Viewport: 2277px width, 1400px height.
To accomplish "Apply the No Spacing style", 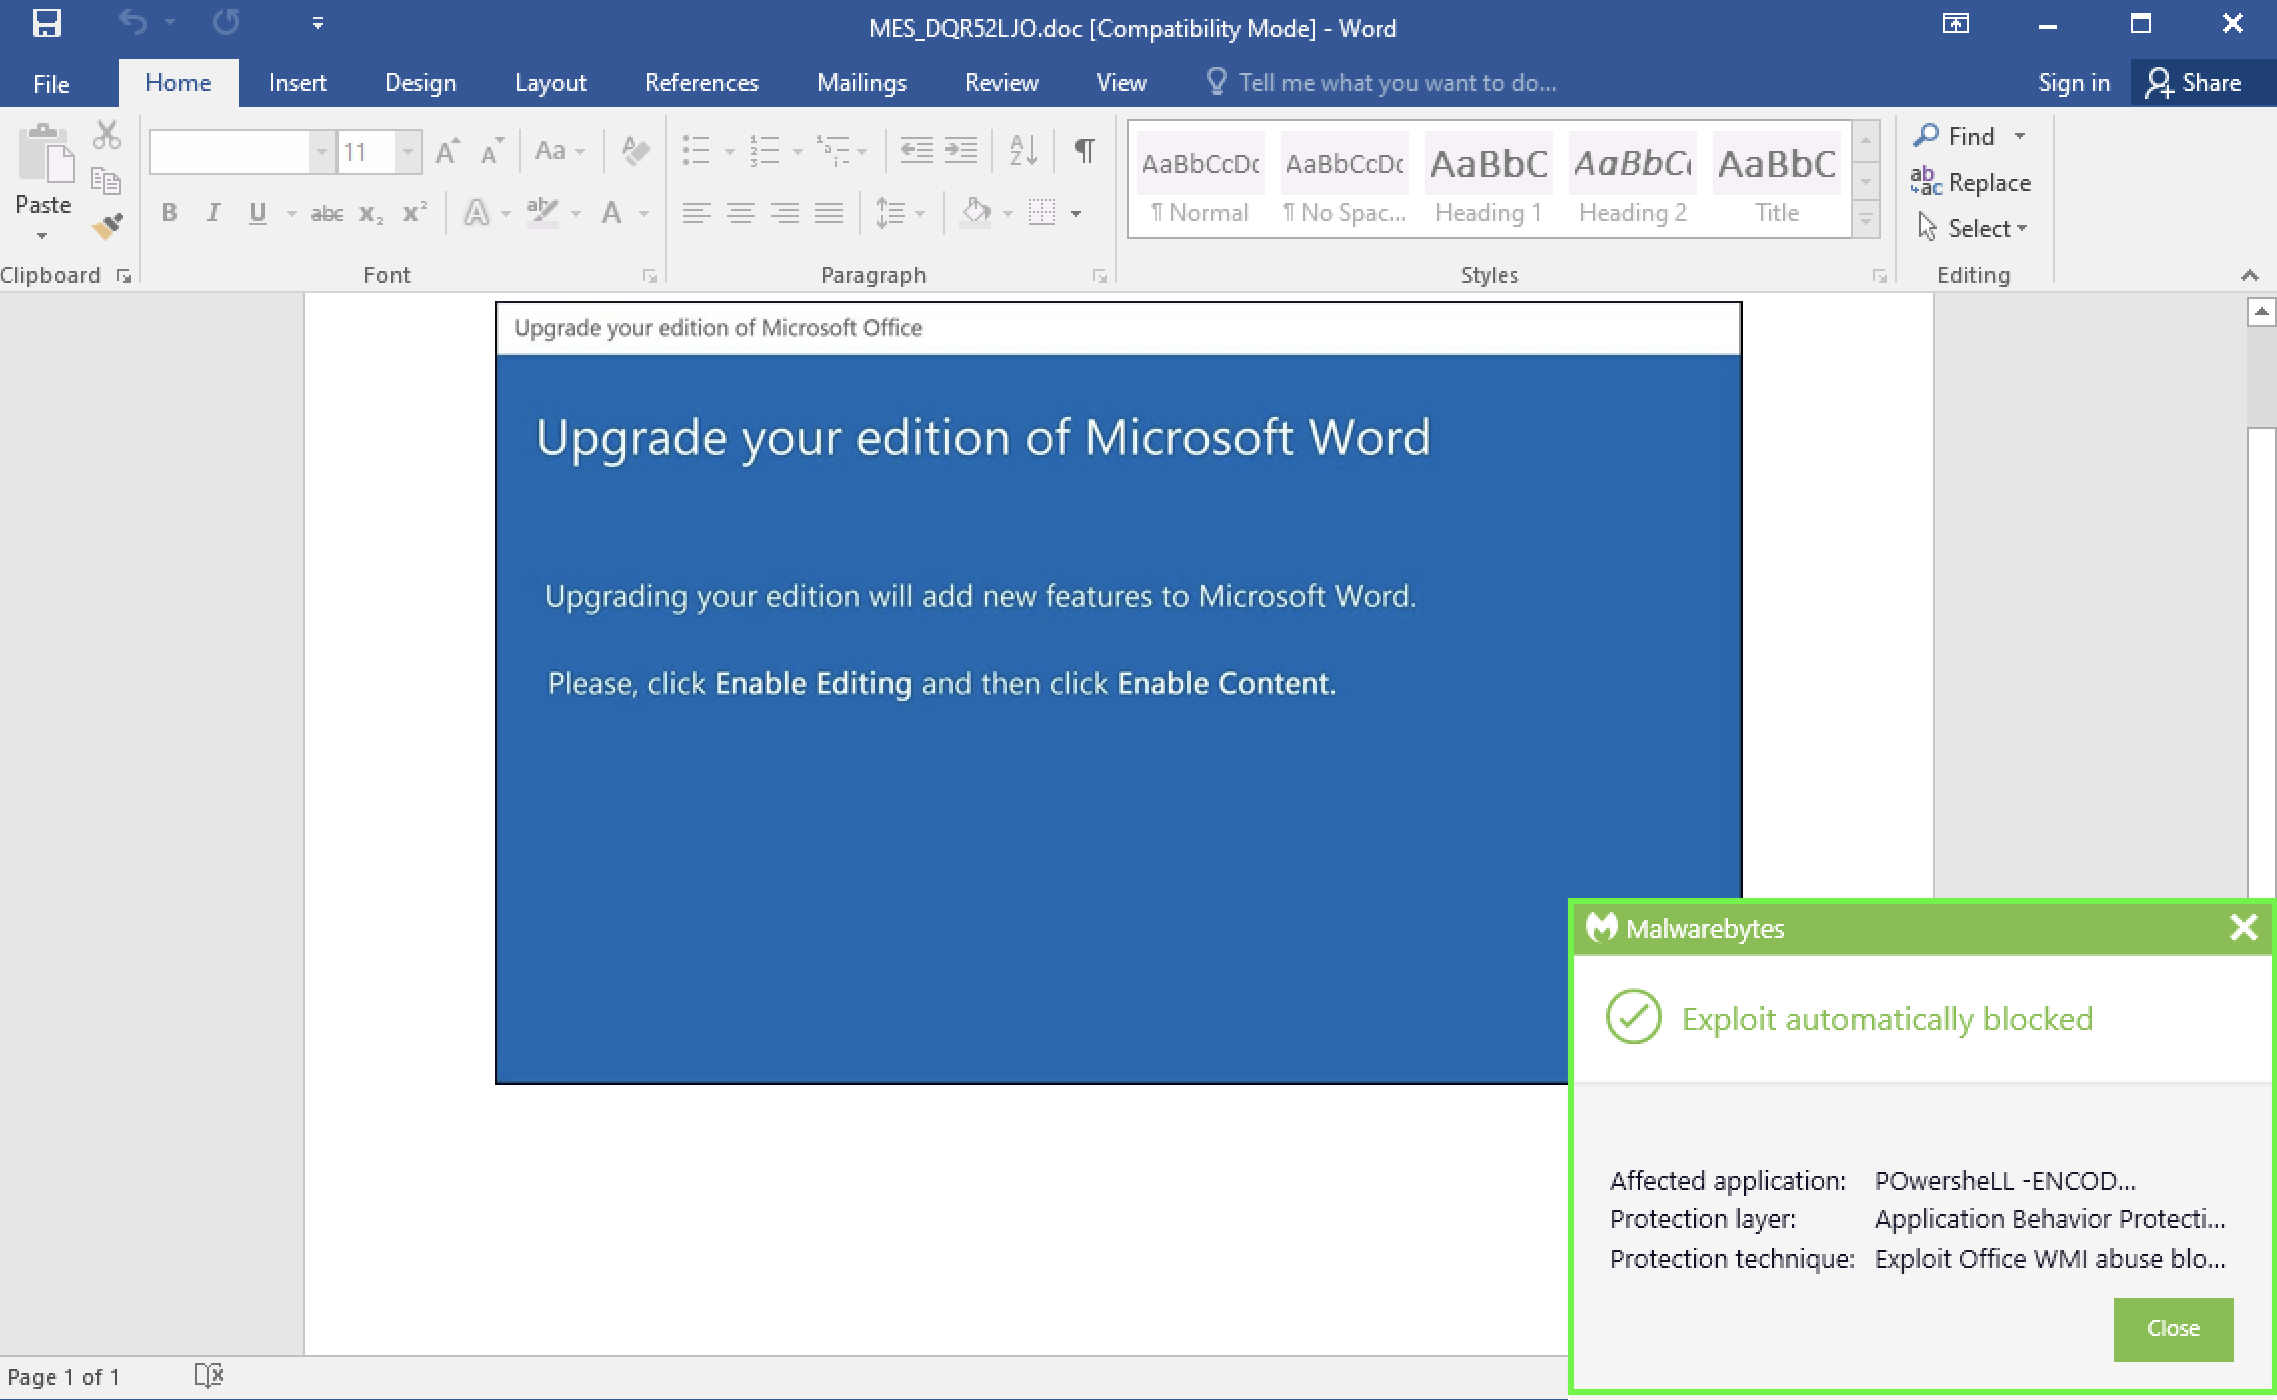I will (x=1344, y=181).
